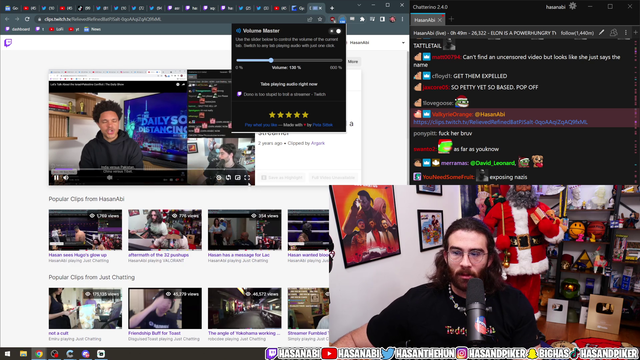The height and width of the screenshot is (360, 640).
Task: Open Chrome three-dot menu
Action: point(402,19)
